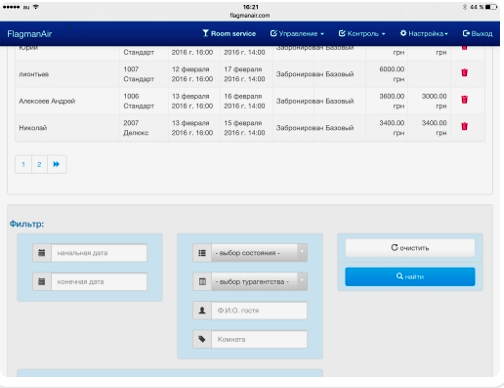This screenshot has width=504, height=388.
Task: Open FlagmanAir home link
Action: 30,34
